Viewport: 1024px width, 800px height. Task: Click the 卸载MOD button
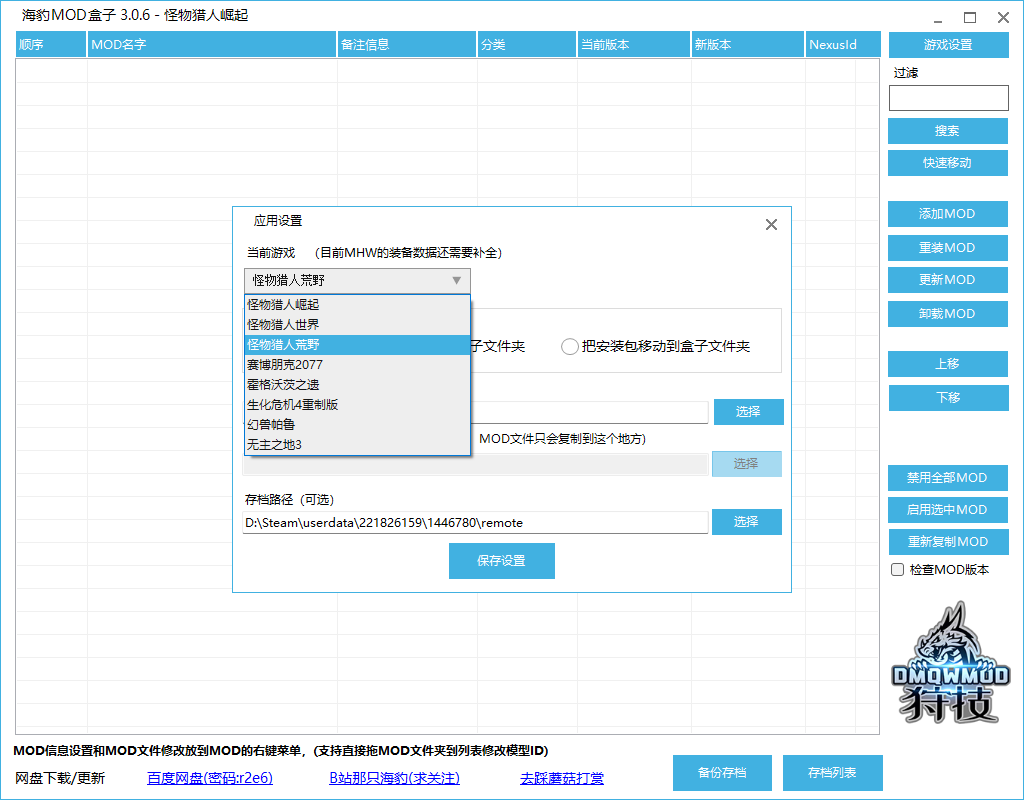point(948,313)
